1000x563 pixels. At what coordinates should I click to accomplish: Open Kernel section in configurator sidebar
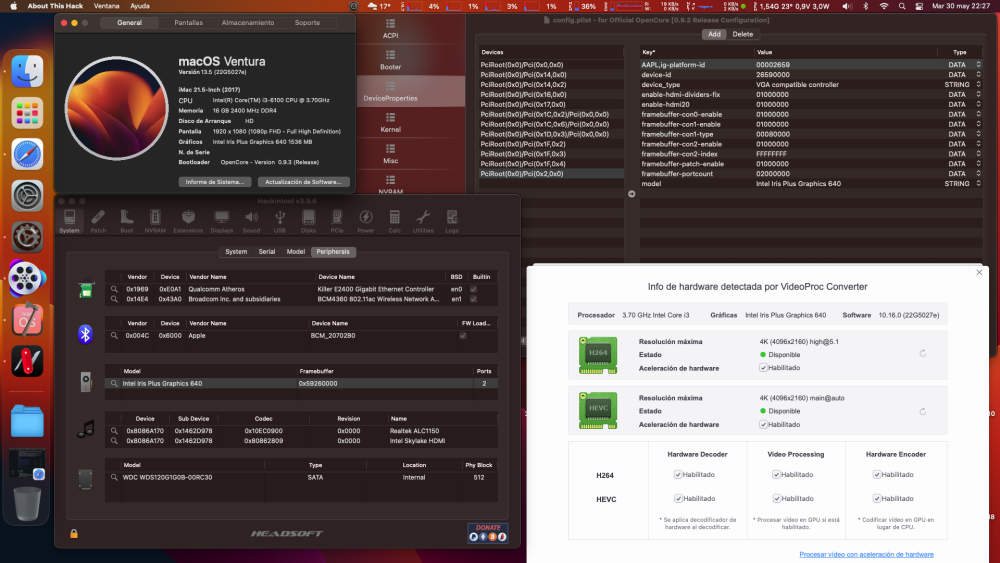tap(390, 123)
